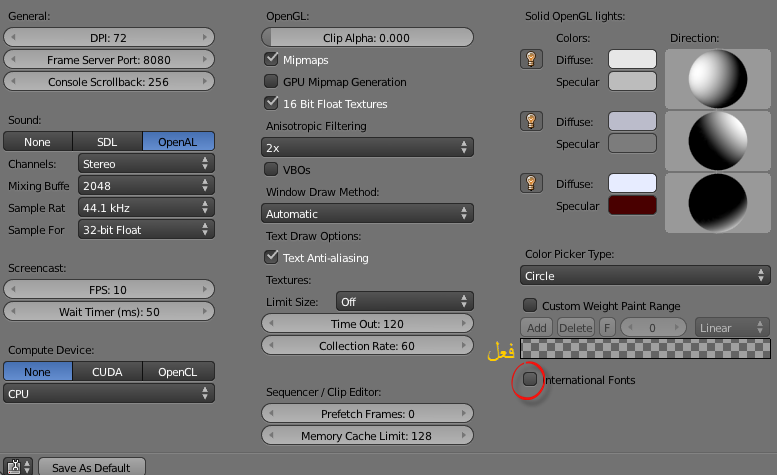The image size is (777, 475).
Task: Open the Channels Stereo dropdown
Action: tap(146, 163)
